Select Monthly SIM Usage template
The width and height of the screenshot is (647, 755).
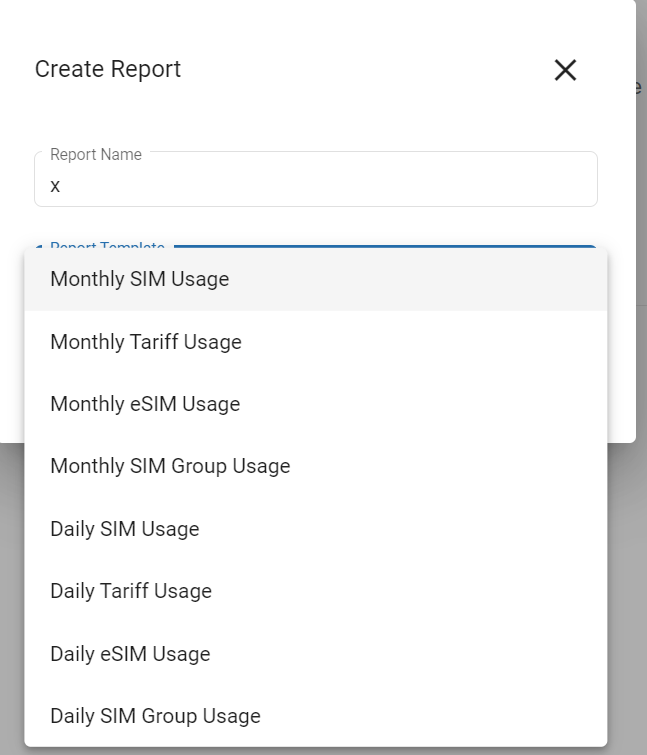(x=139, y=280)
